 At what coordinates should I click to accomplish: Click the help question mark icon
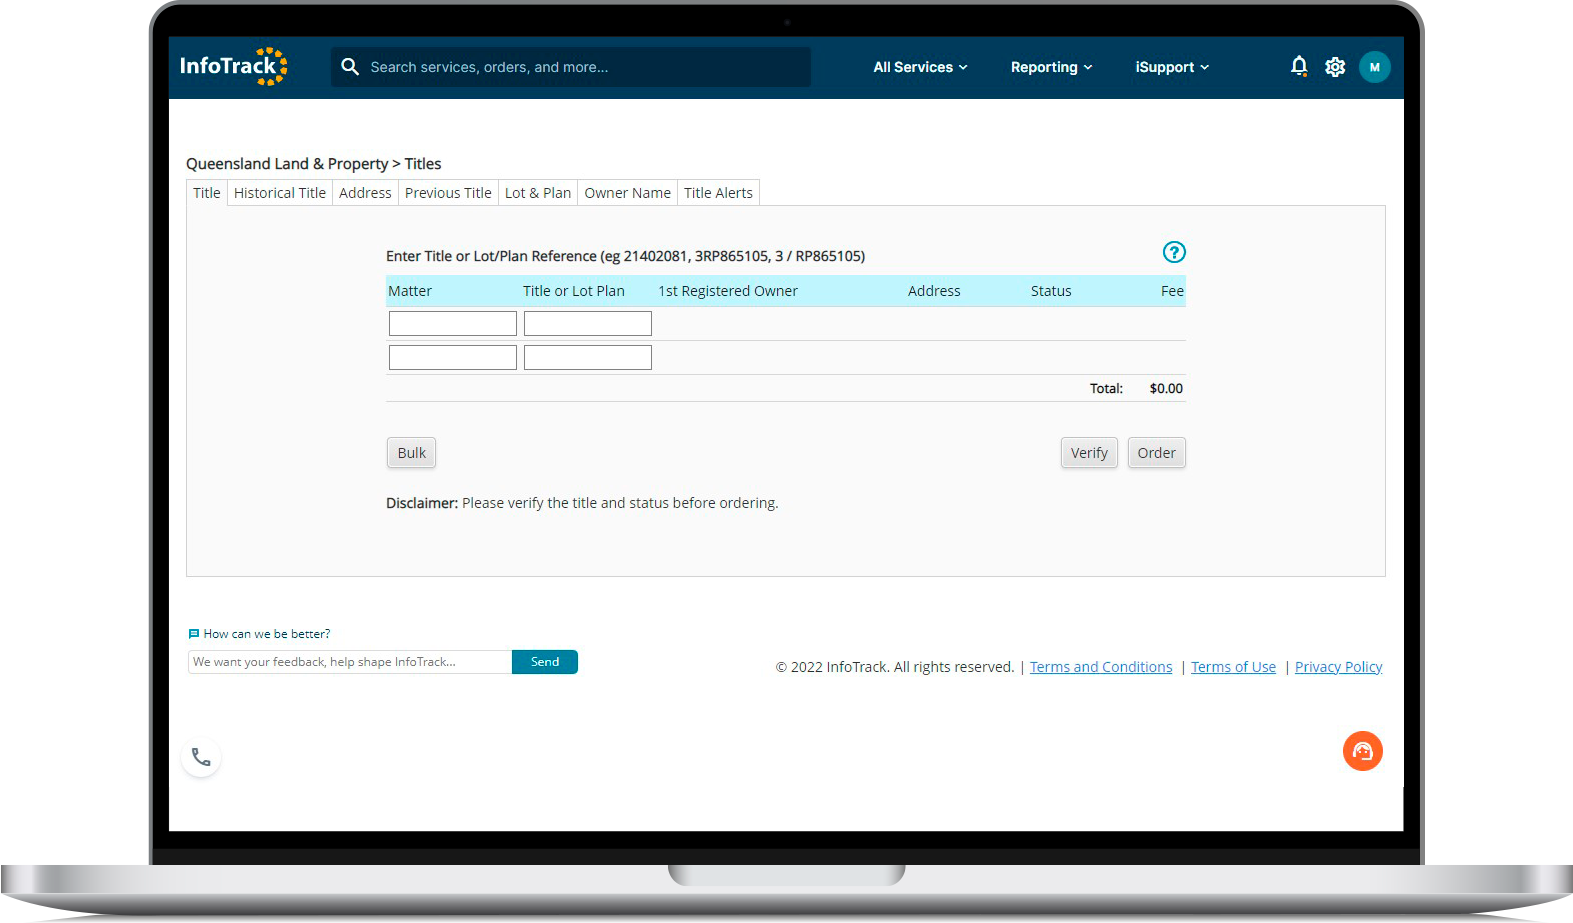click(x=1174, y=252)
